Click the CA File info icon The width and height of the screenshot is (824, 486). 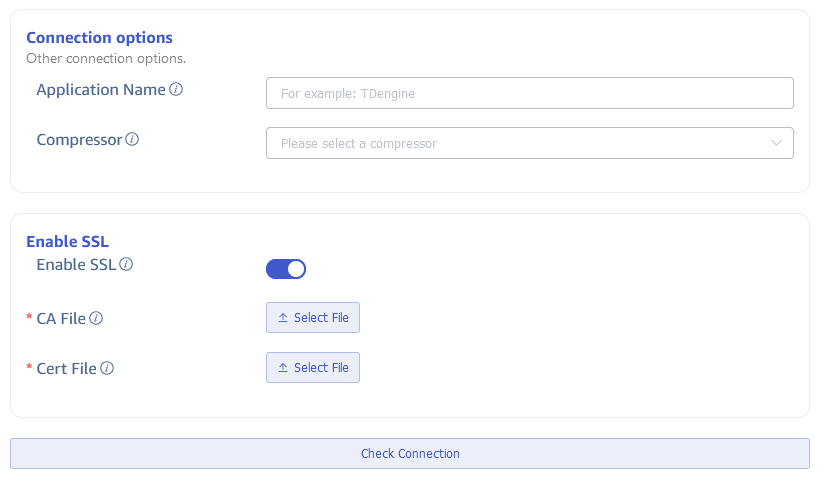pos(96,319)
